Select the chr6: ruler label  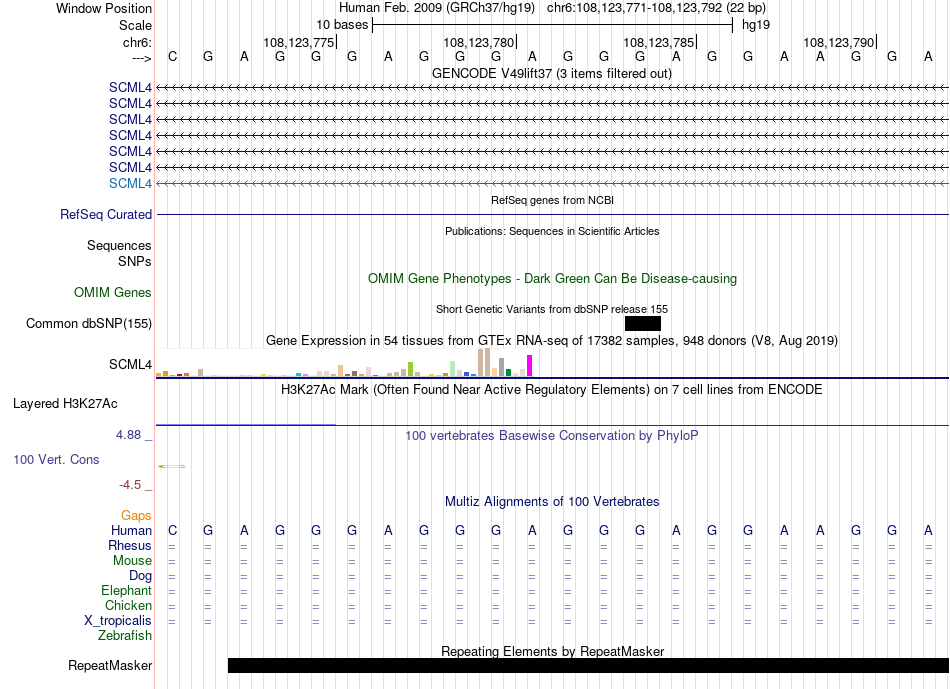pyautogui.click(x=137, y=42)
